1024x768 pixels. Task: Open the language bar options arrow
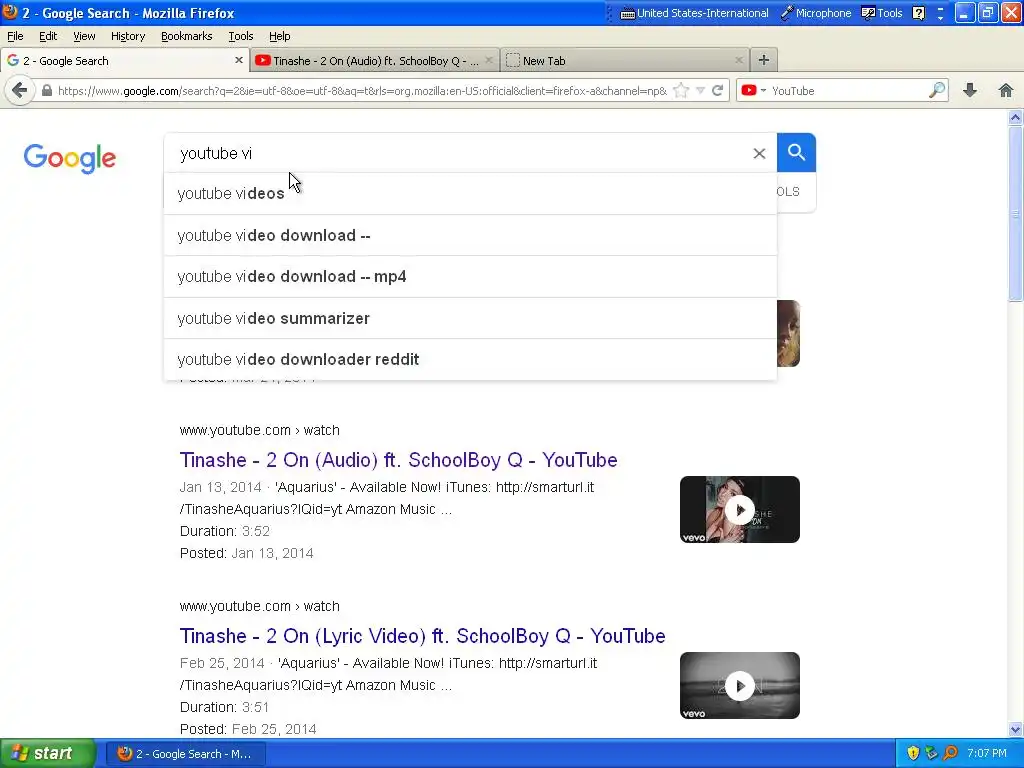940,18
